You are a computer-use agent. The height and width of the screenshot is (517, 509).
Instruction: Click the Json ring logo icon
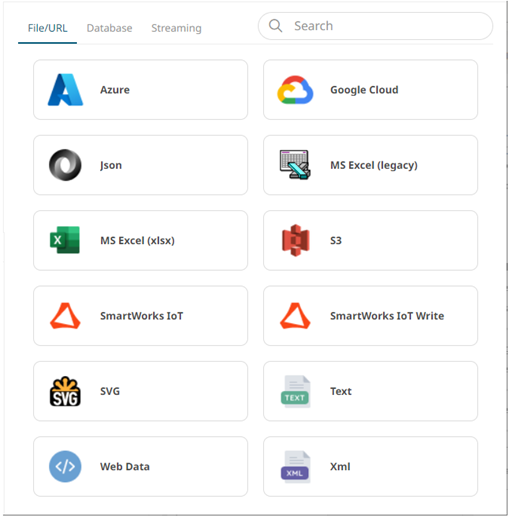65,165
